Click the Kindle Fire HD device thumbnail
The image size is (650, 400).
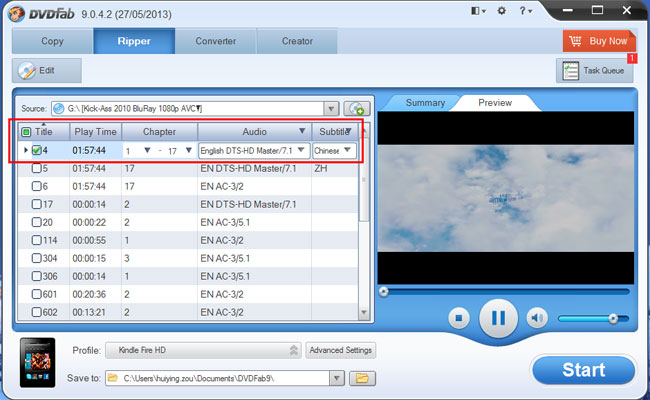click(37, 362)
